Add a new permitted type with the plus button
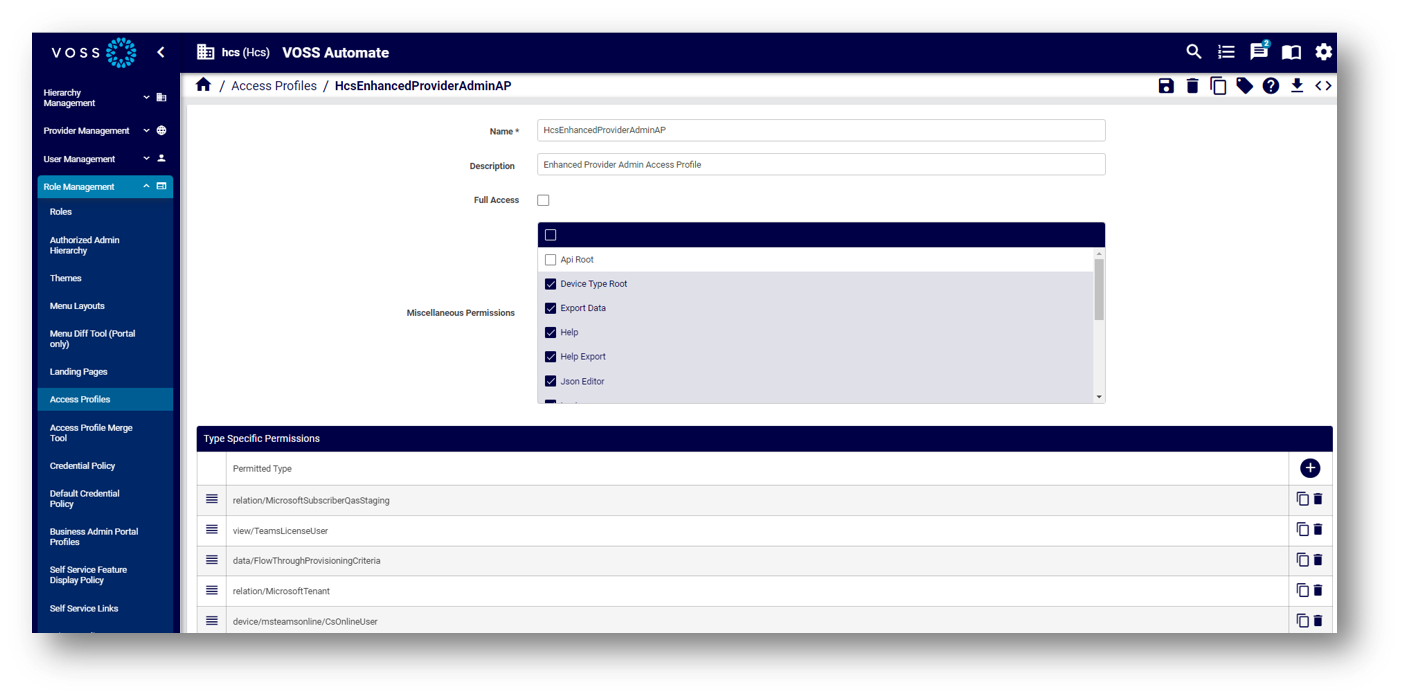The width and height of the screenshot is (1402, 698). point(1310,468)
